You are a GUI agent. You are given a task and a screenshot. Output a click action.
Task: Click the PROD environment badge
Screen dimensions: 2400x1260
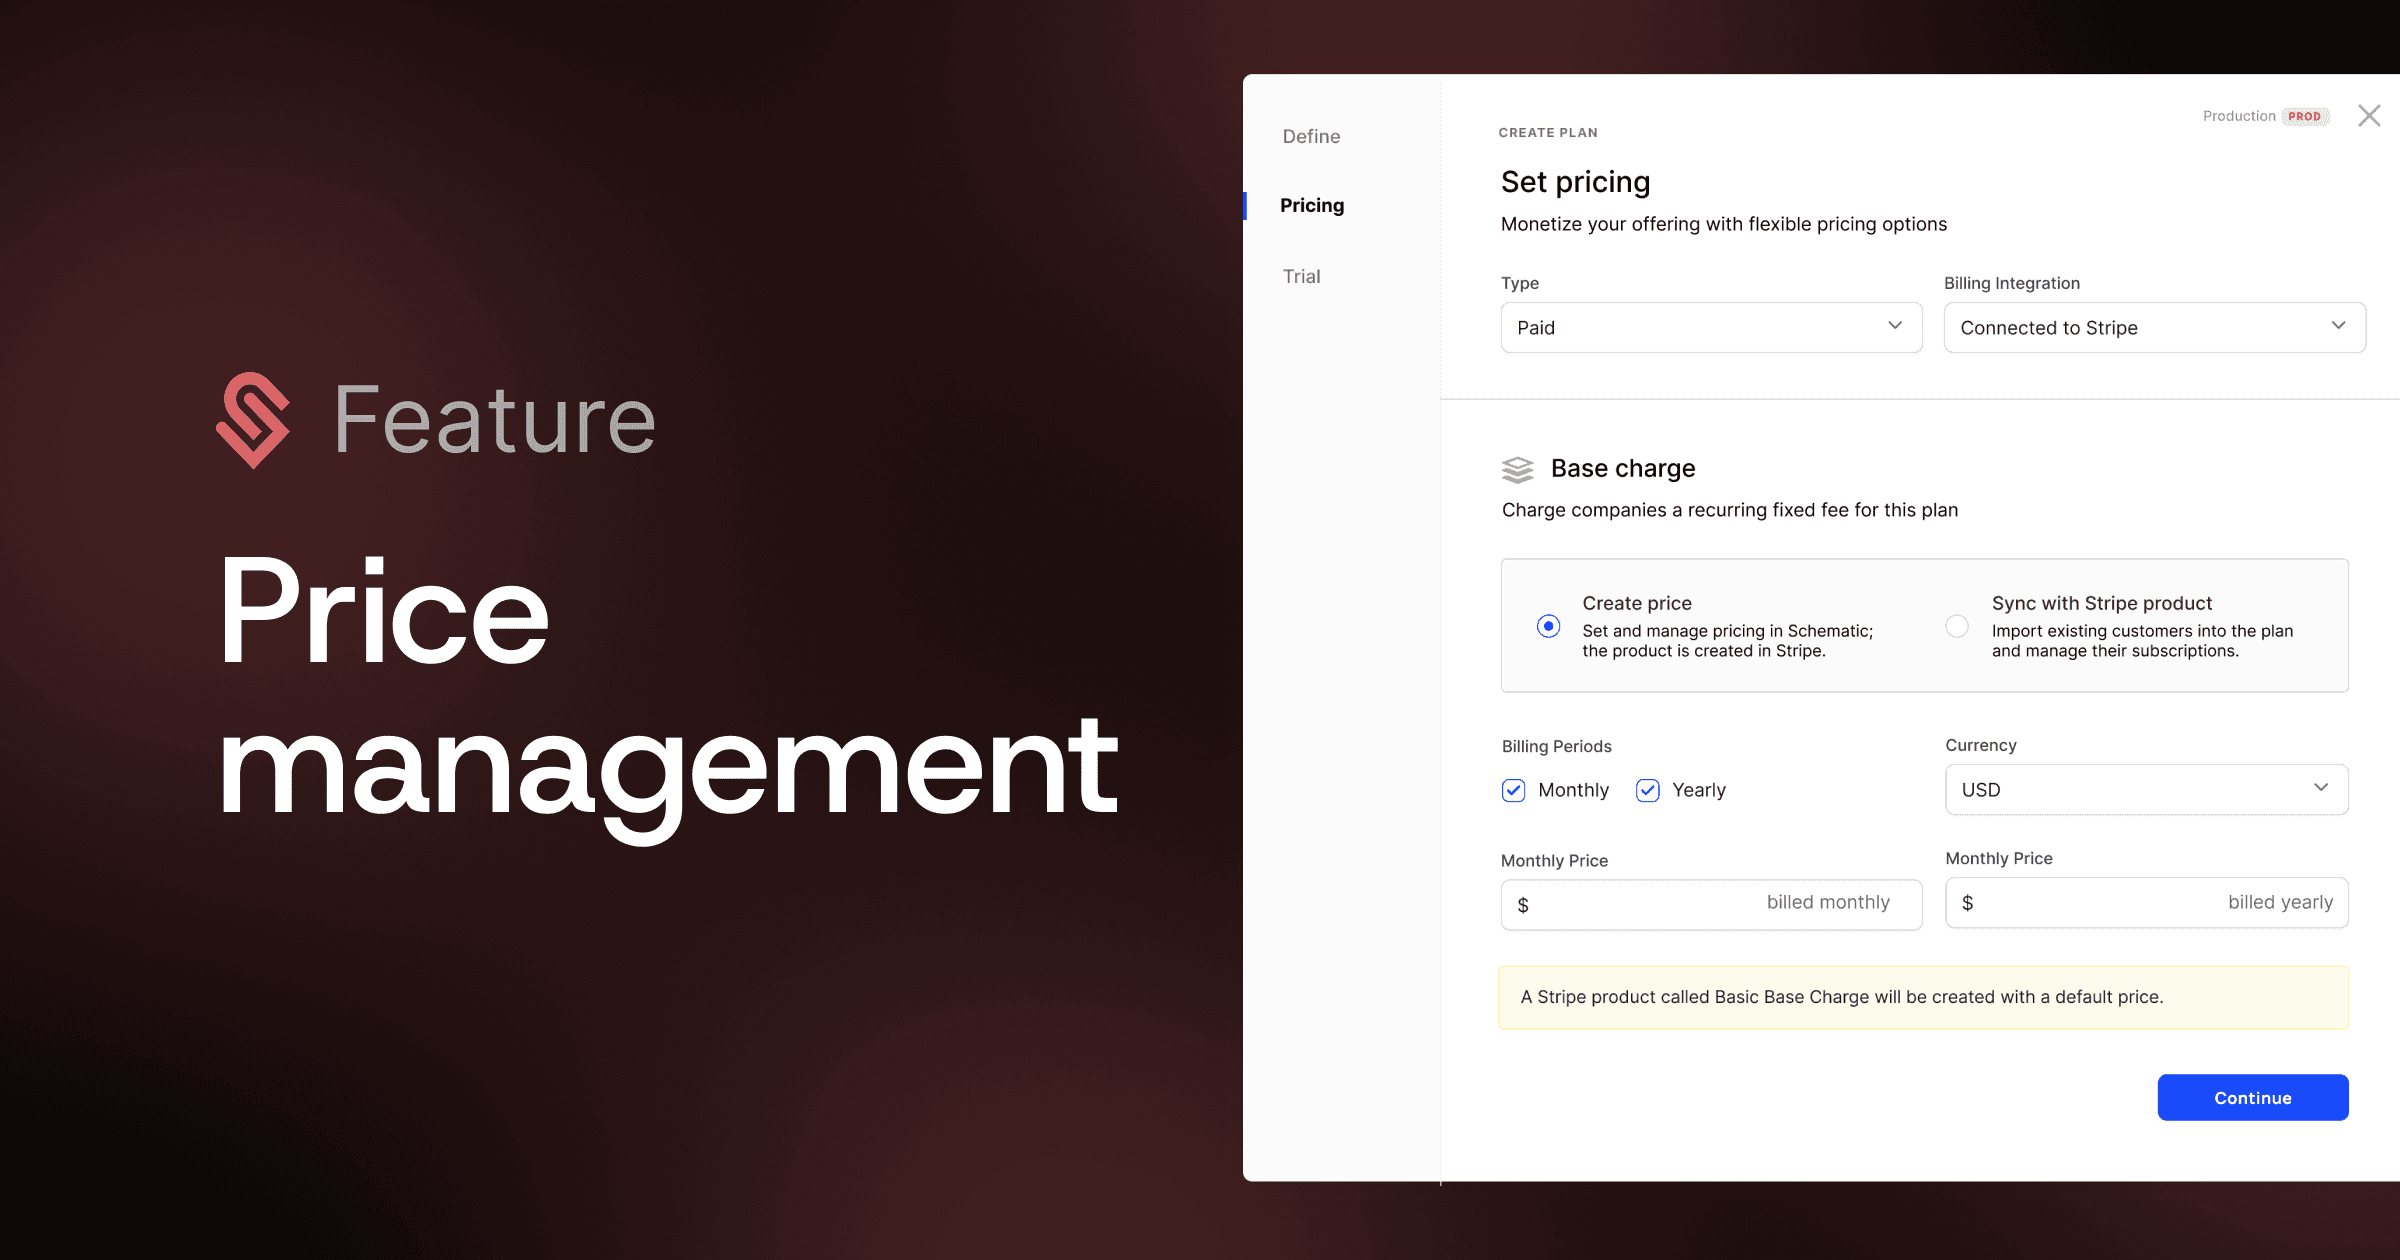(2305, 116)
